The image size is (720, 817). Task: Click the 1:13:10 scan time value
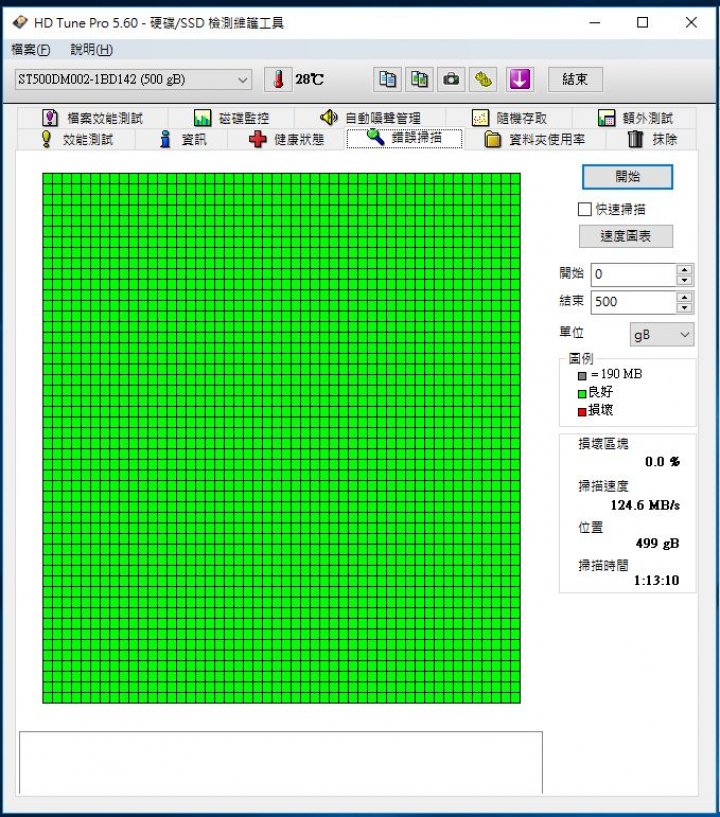point(656,580)
